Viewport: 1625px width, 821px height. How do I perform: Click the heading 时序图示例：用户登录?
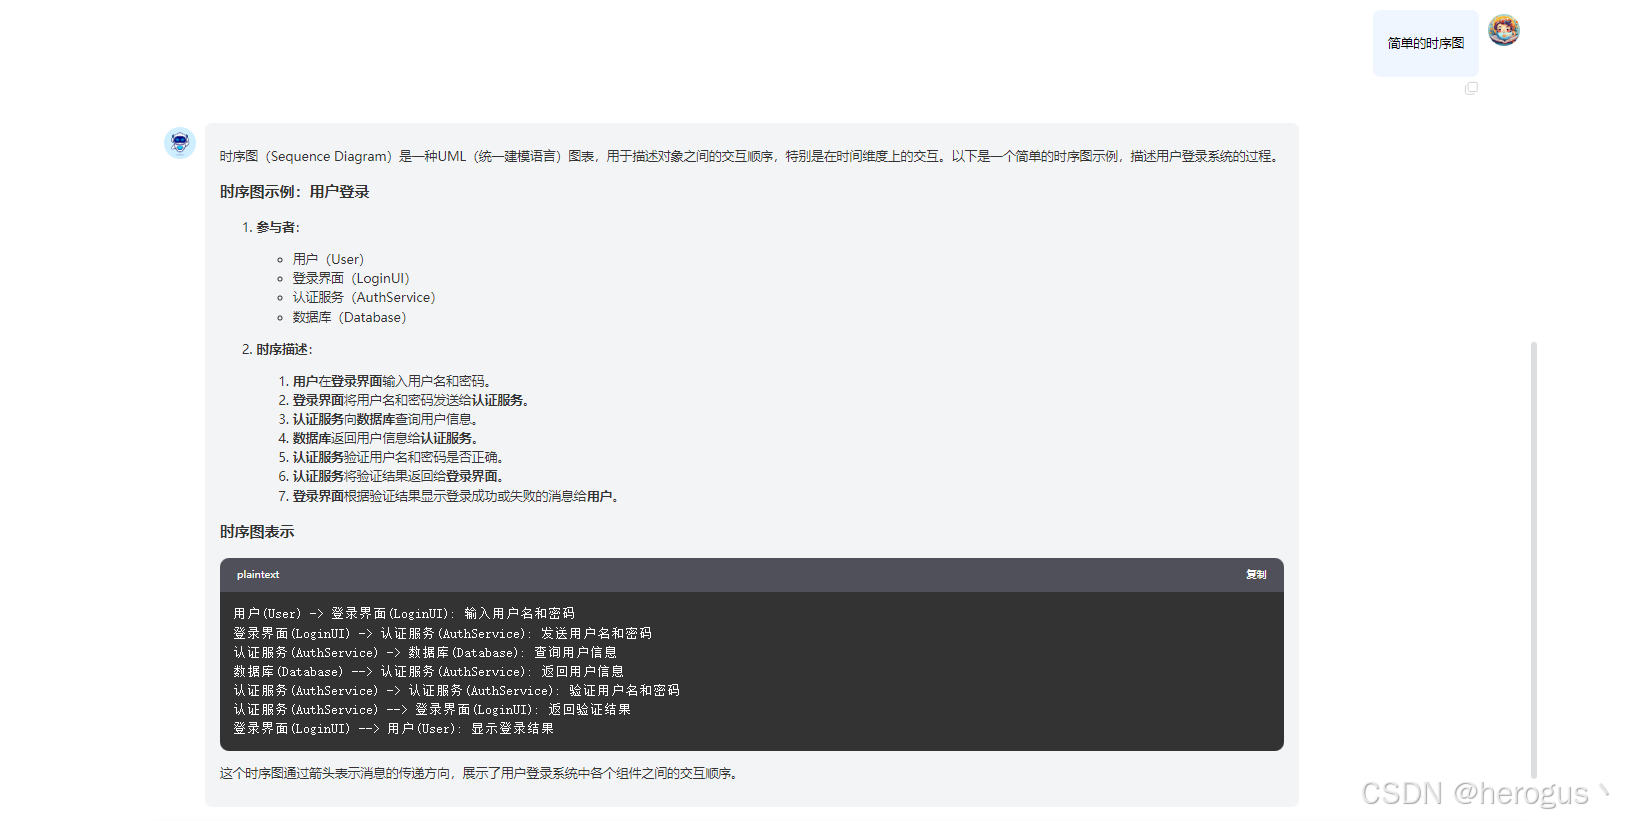[x=295, y=192]
